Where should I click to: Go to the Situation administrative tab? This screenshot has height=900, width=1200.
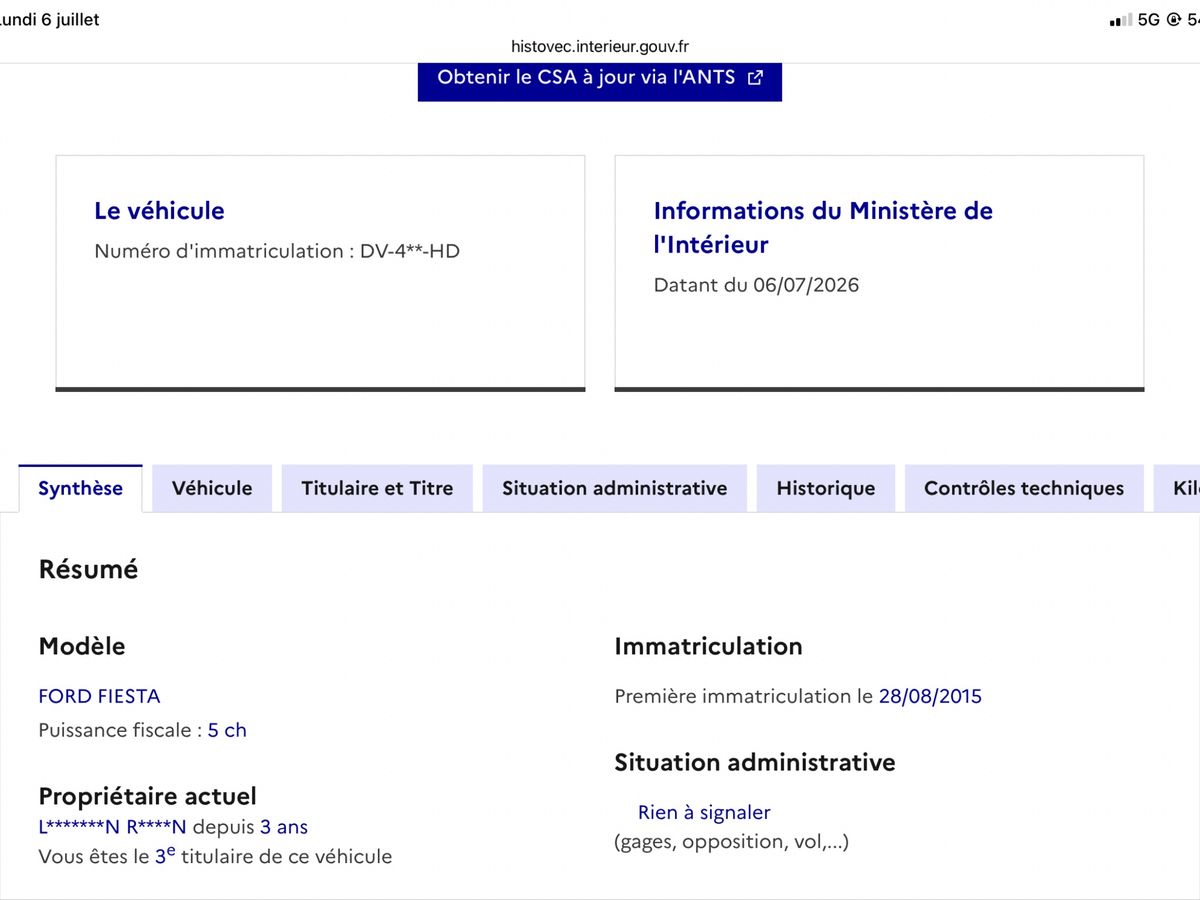614,488
